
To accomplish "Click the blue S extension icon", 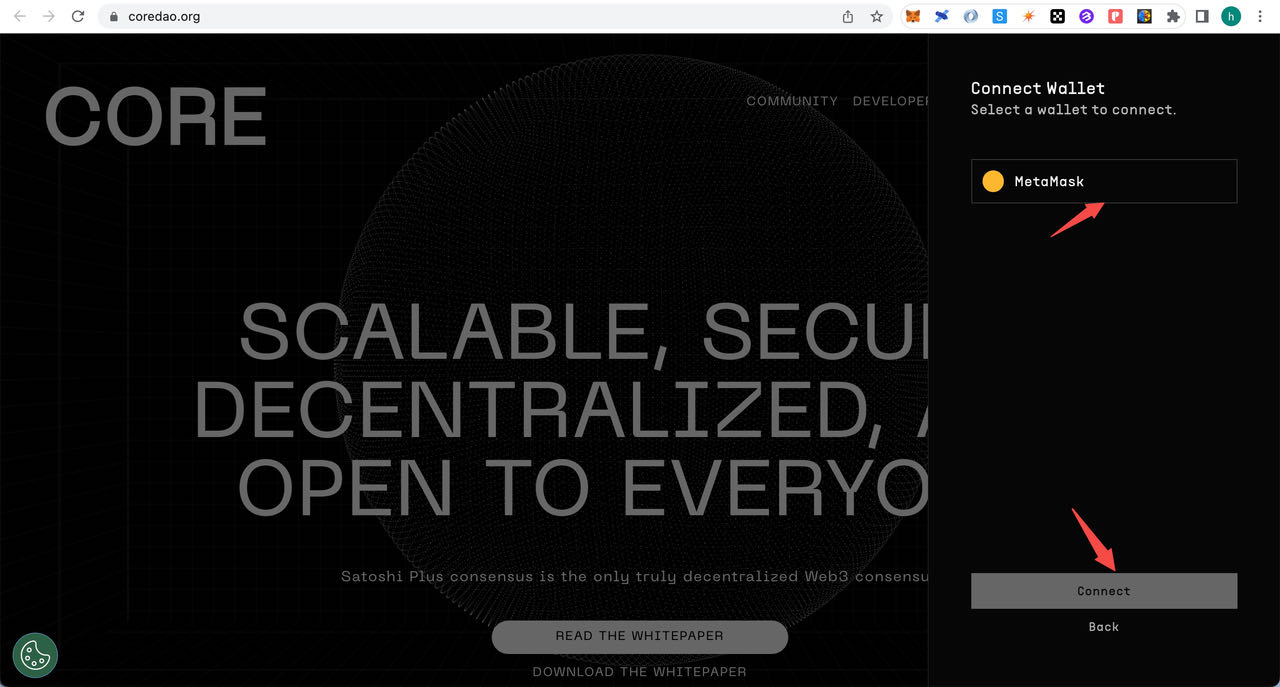I will pyautogui.click(x=999, y=16).
